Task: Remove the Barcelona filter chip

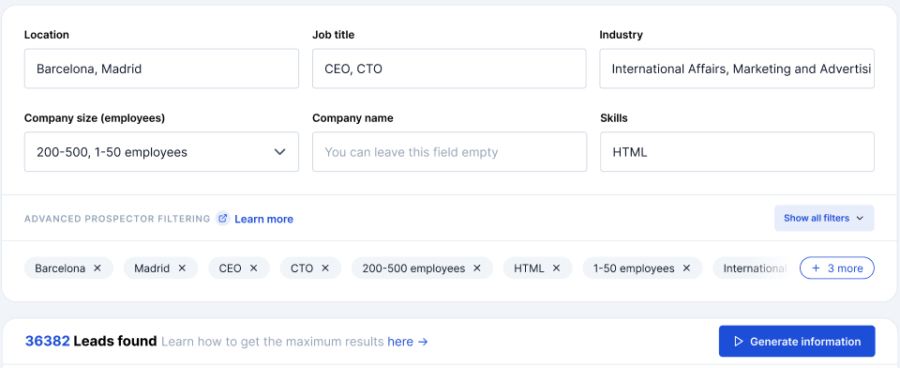Action: click(x=97, y=268)
